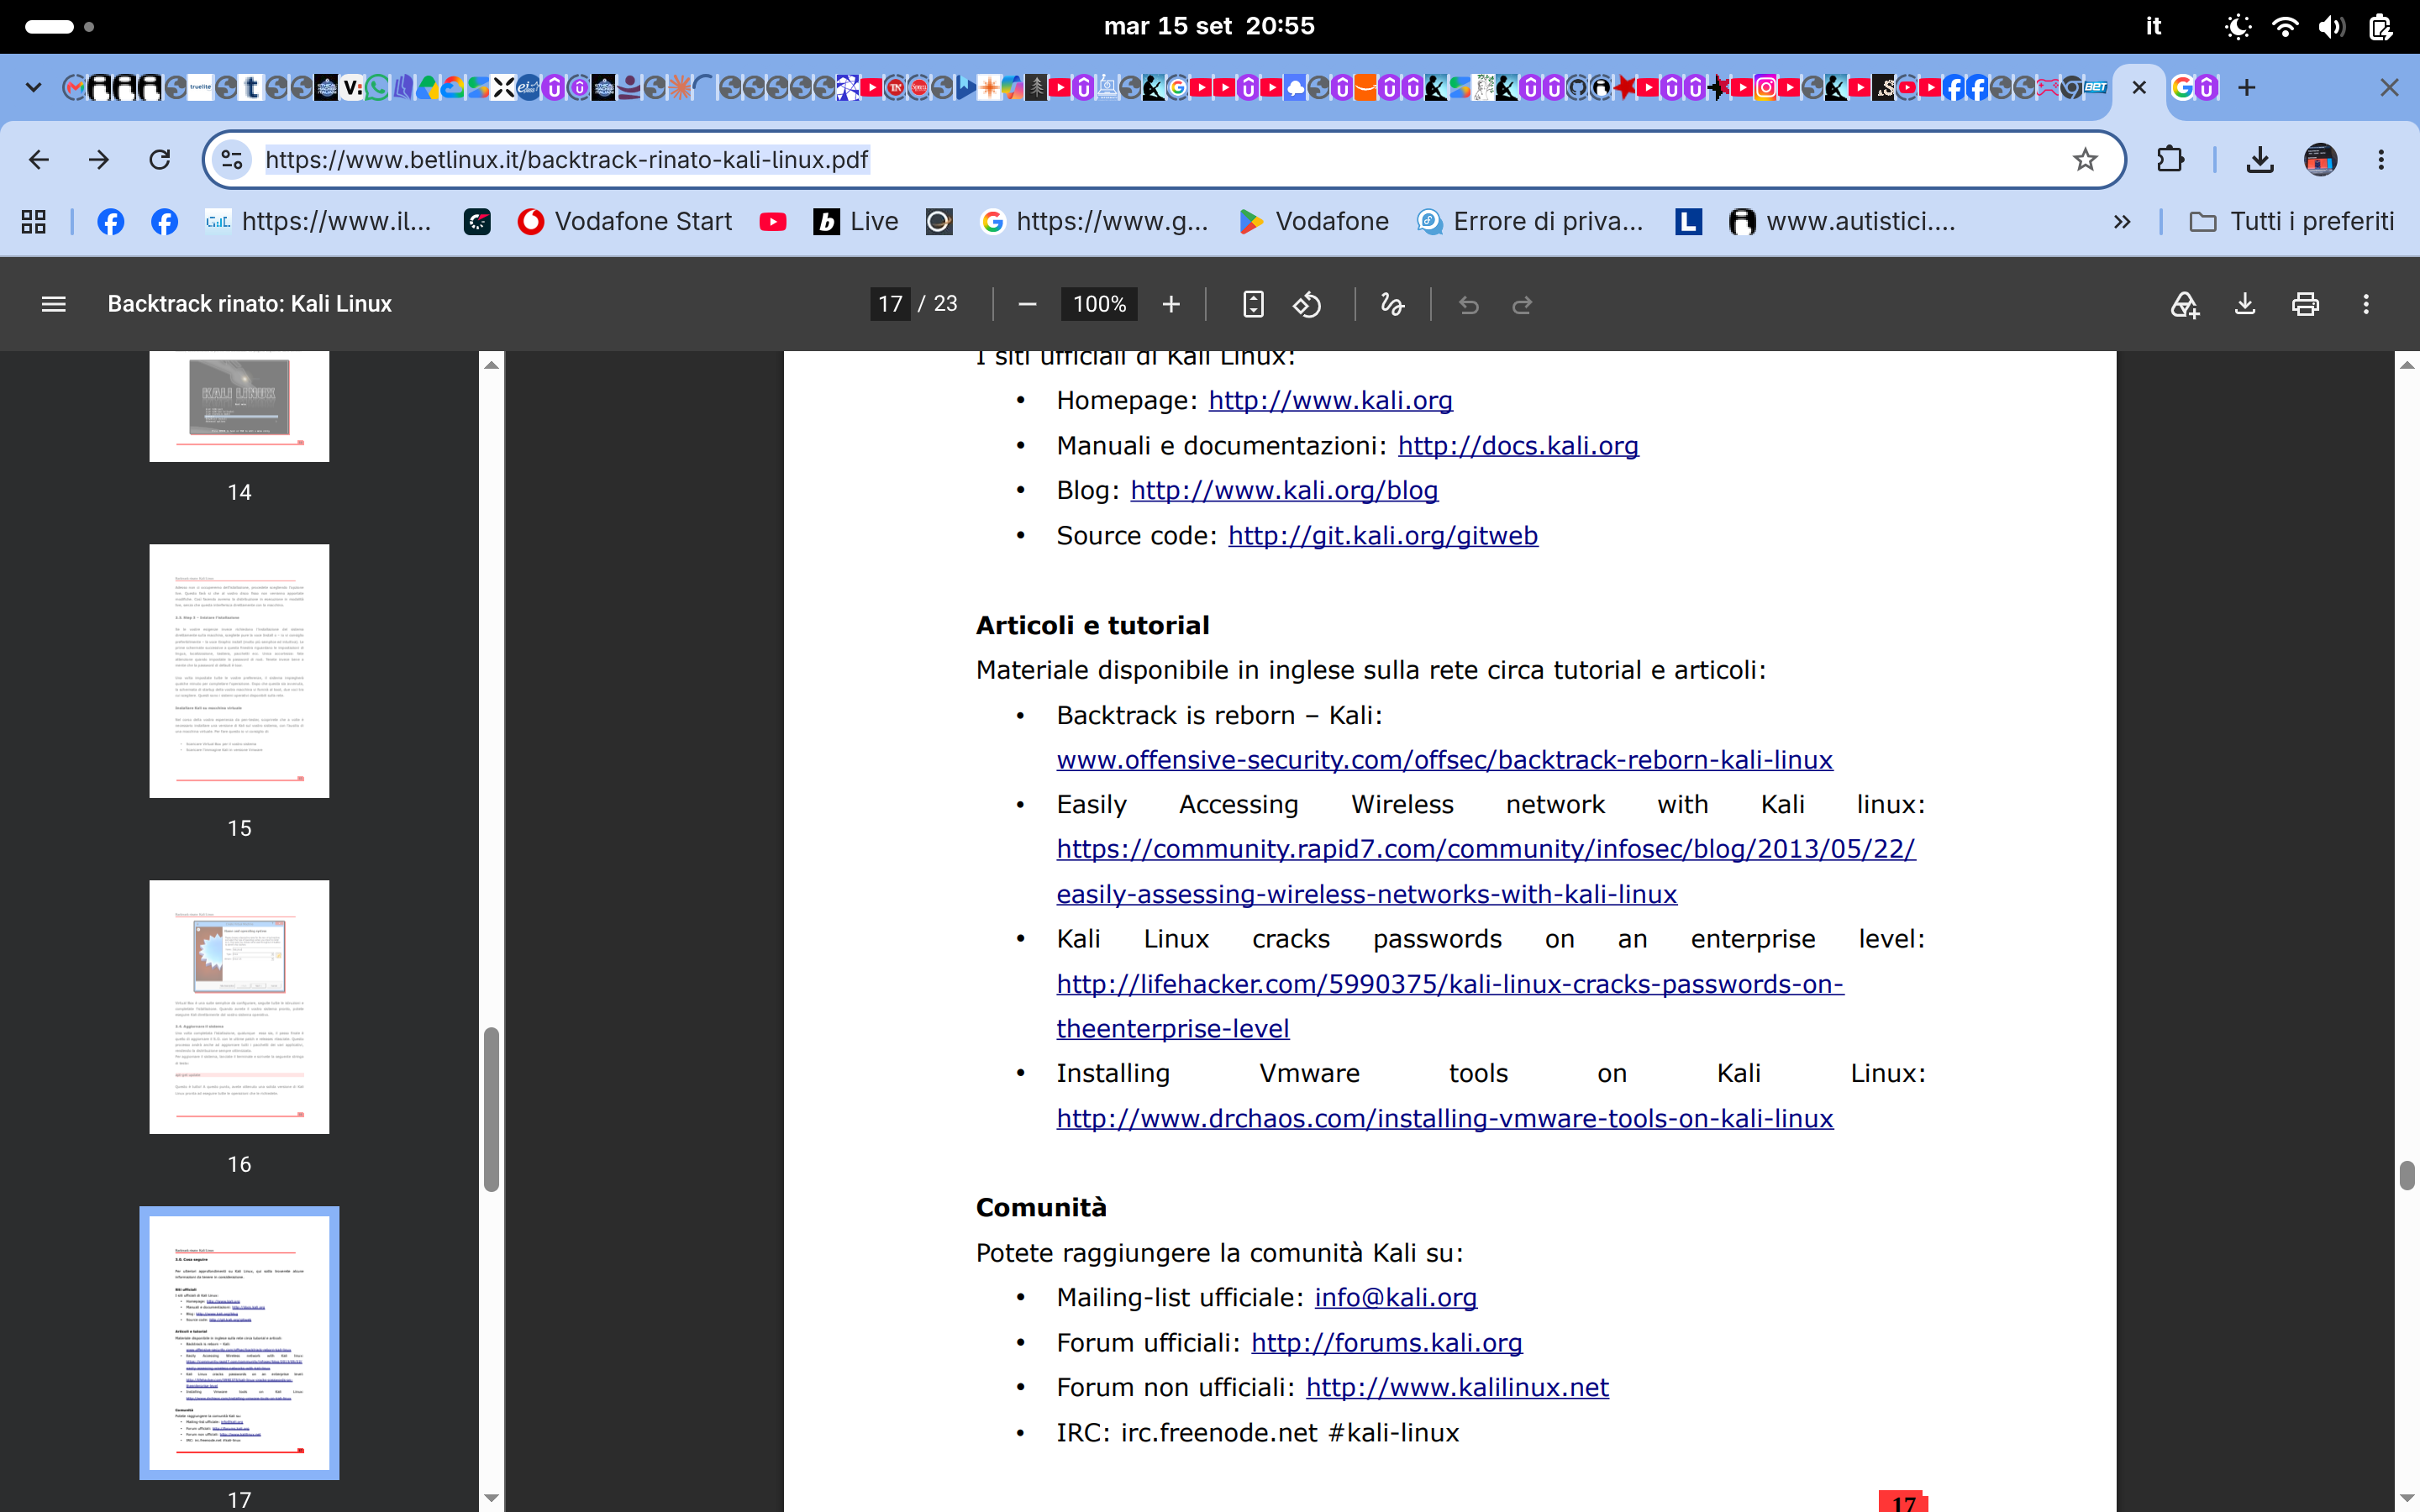Viewport: 2420px width, 1512px height.
Task: Click the fit to page icon
Action: click(x=1253, y=304)
